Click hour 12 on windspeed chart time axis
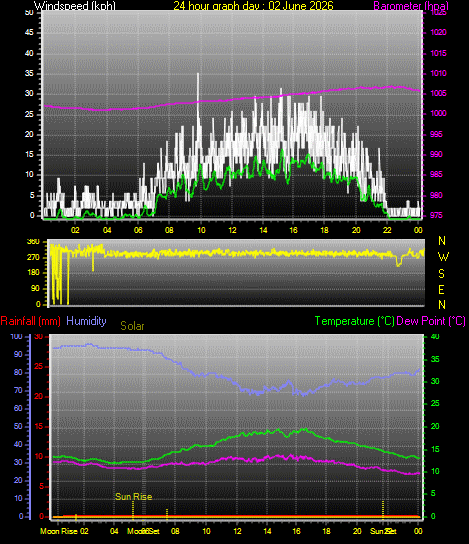 click(232, 230)
